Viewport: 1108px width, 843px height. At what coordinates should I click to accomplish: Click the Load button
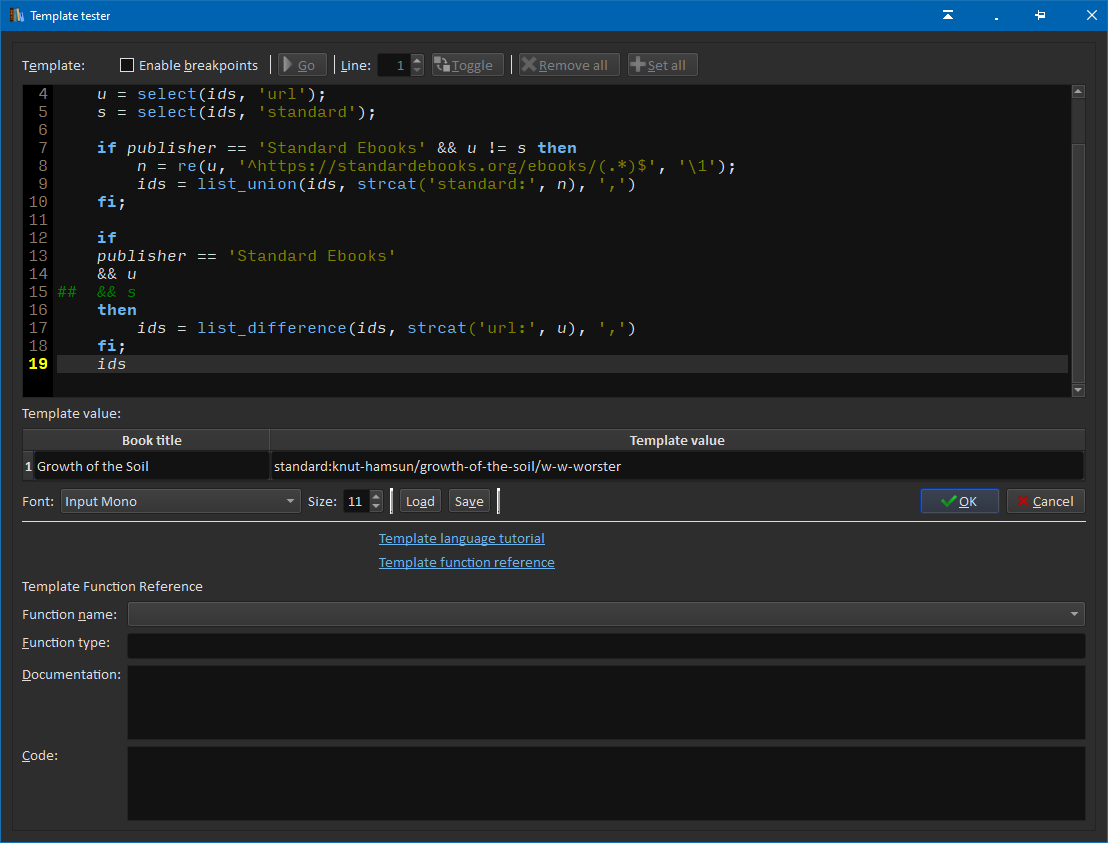(420, 501)
